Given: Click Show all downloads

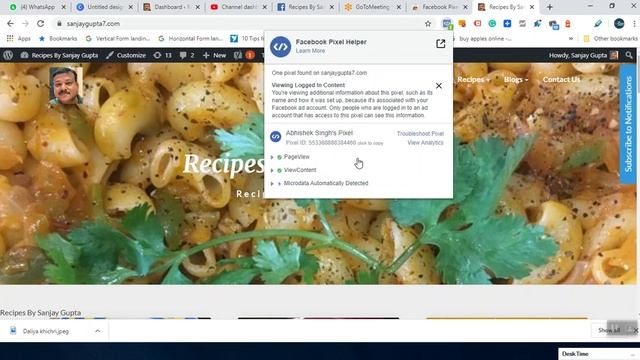Looking at the screenshot, I should click(609, 330).
